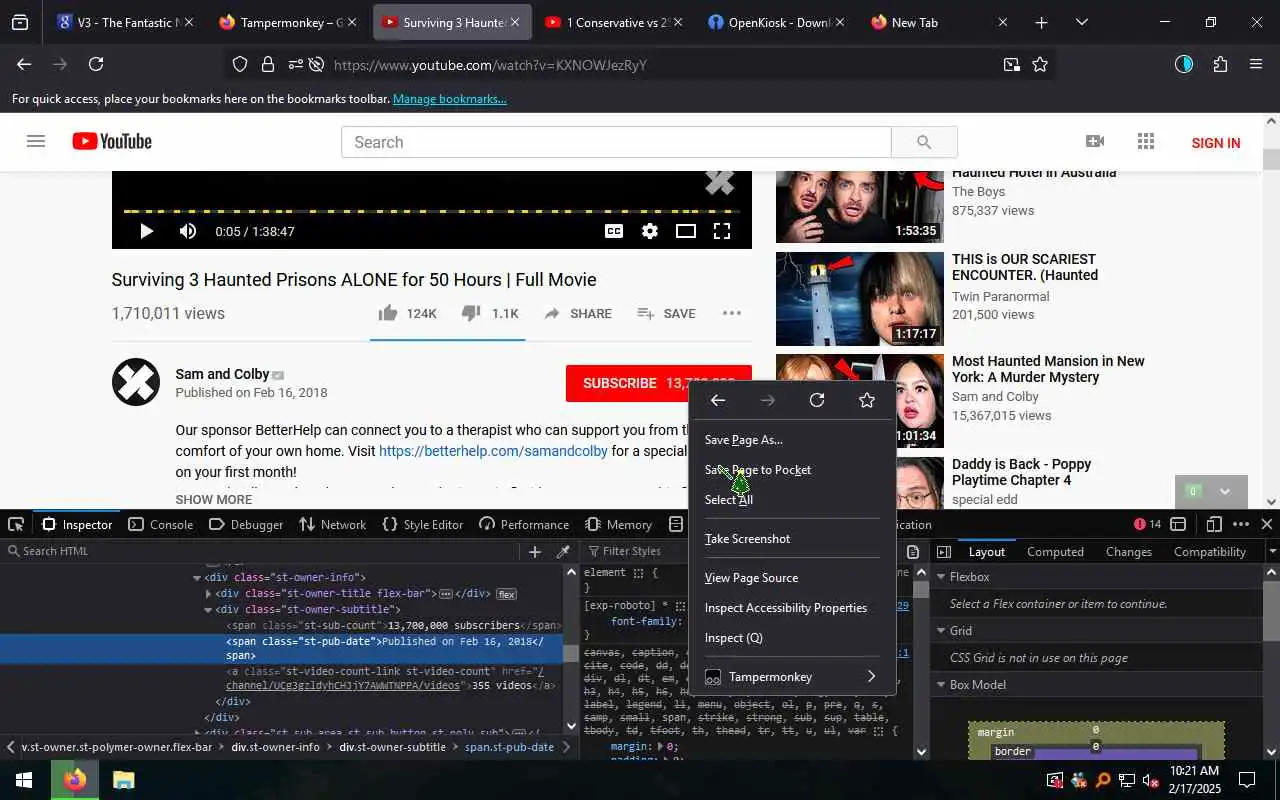This screenshot has height=800, width=1280.
Task: Open the Firefox View tab list icon
Action: tap(20, 22)
